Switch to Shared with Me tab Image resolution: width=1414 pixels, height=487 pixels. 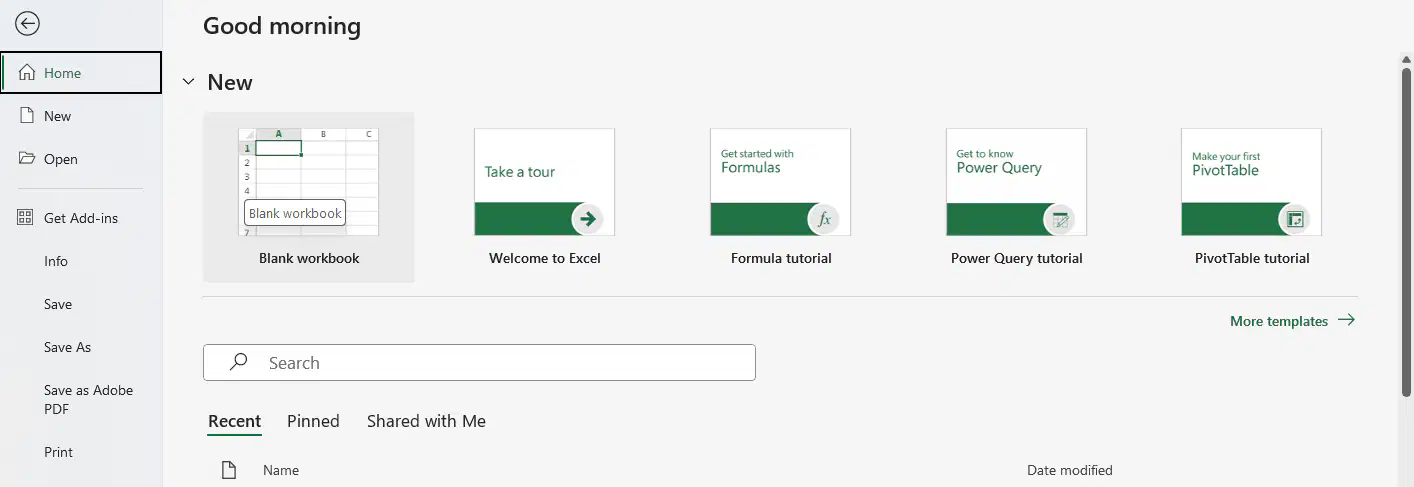pos(426,421)
